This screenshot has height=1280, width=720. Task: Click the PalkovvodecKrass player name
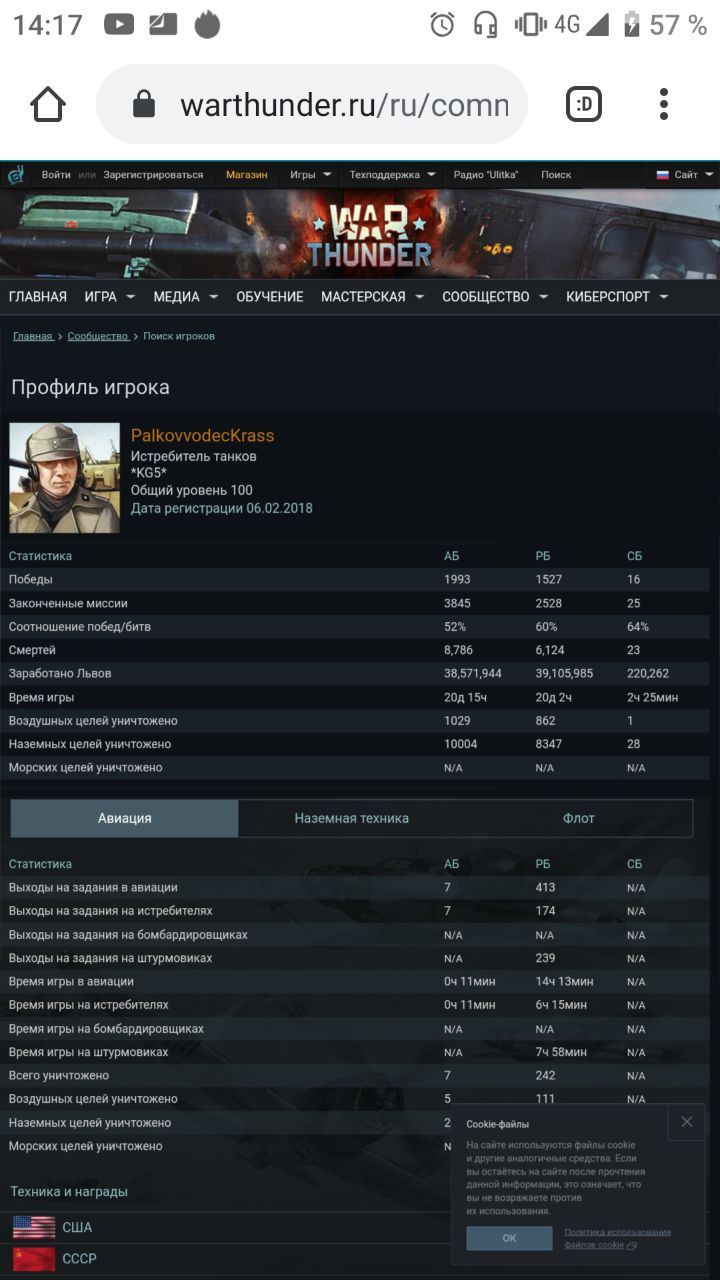(x=202, y=436)
